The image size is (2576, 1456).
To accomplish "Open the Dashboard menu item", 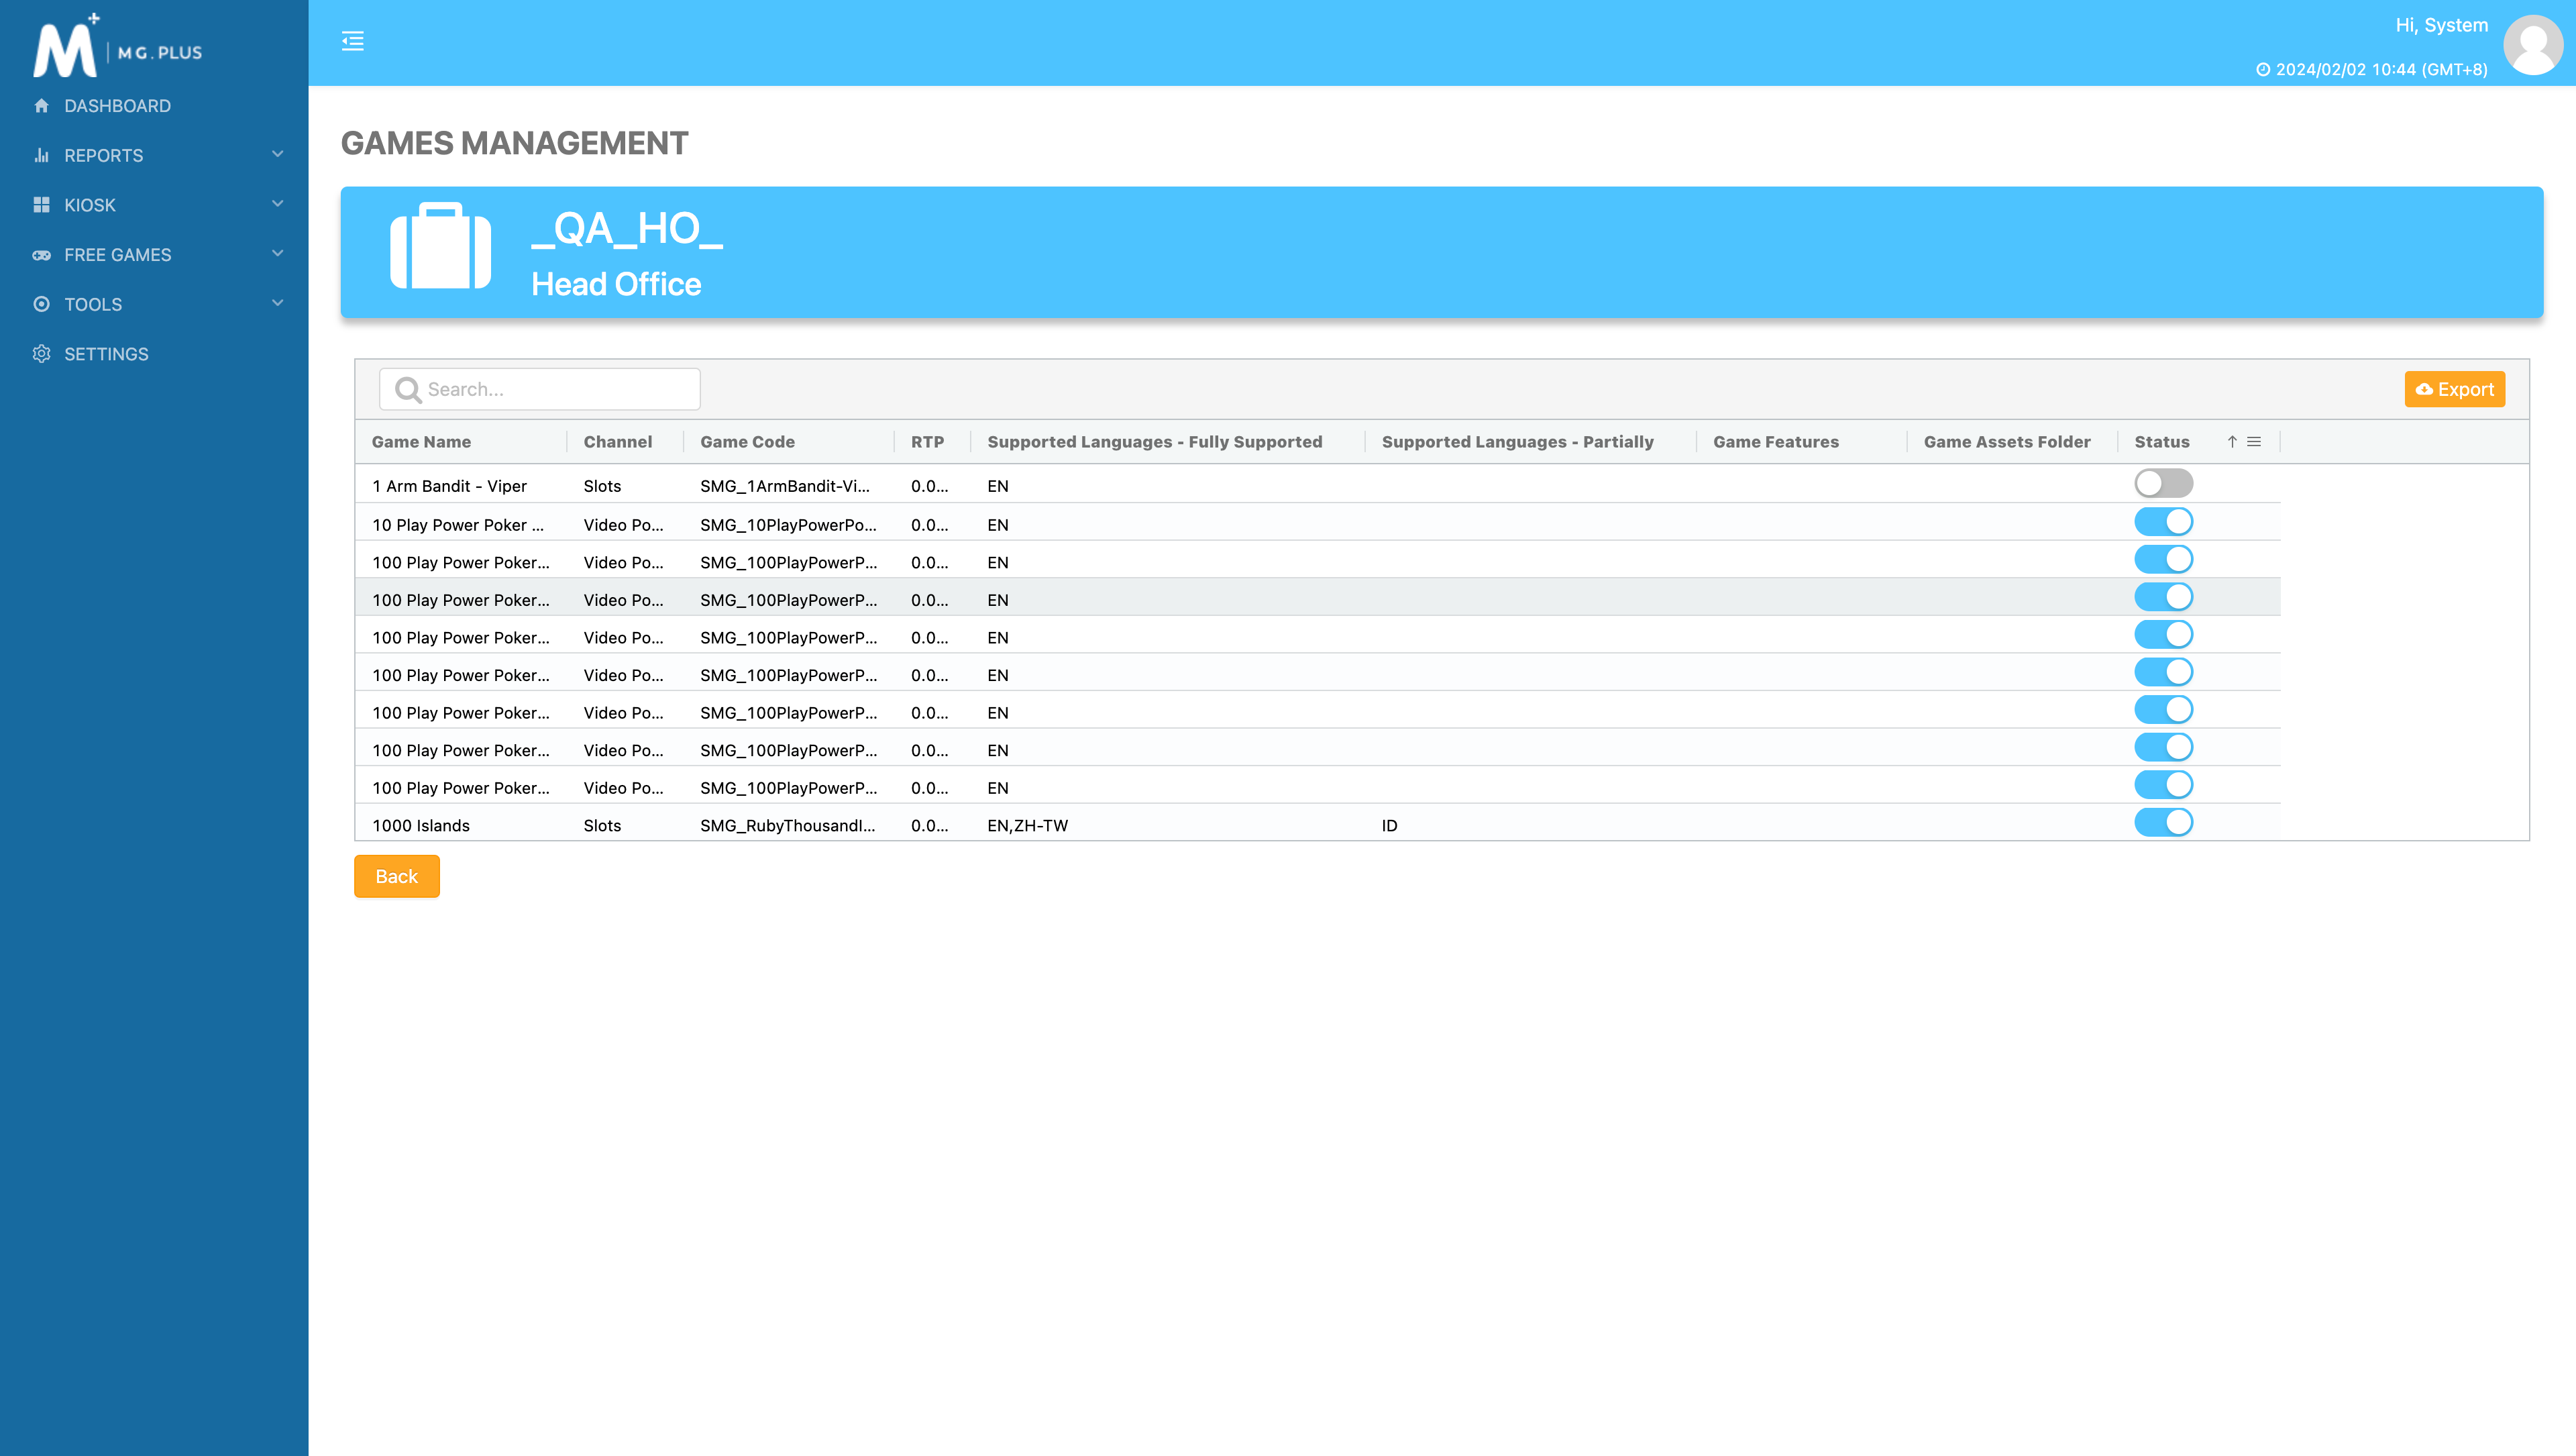I will 117,106.
